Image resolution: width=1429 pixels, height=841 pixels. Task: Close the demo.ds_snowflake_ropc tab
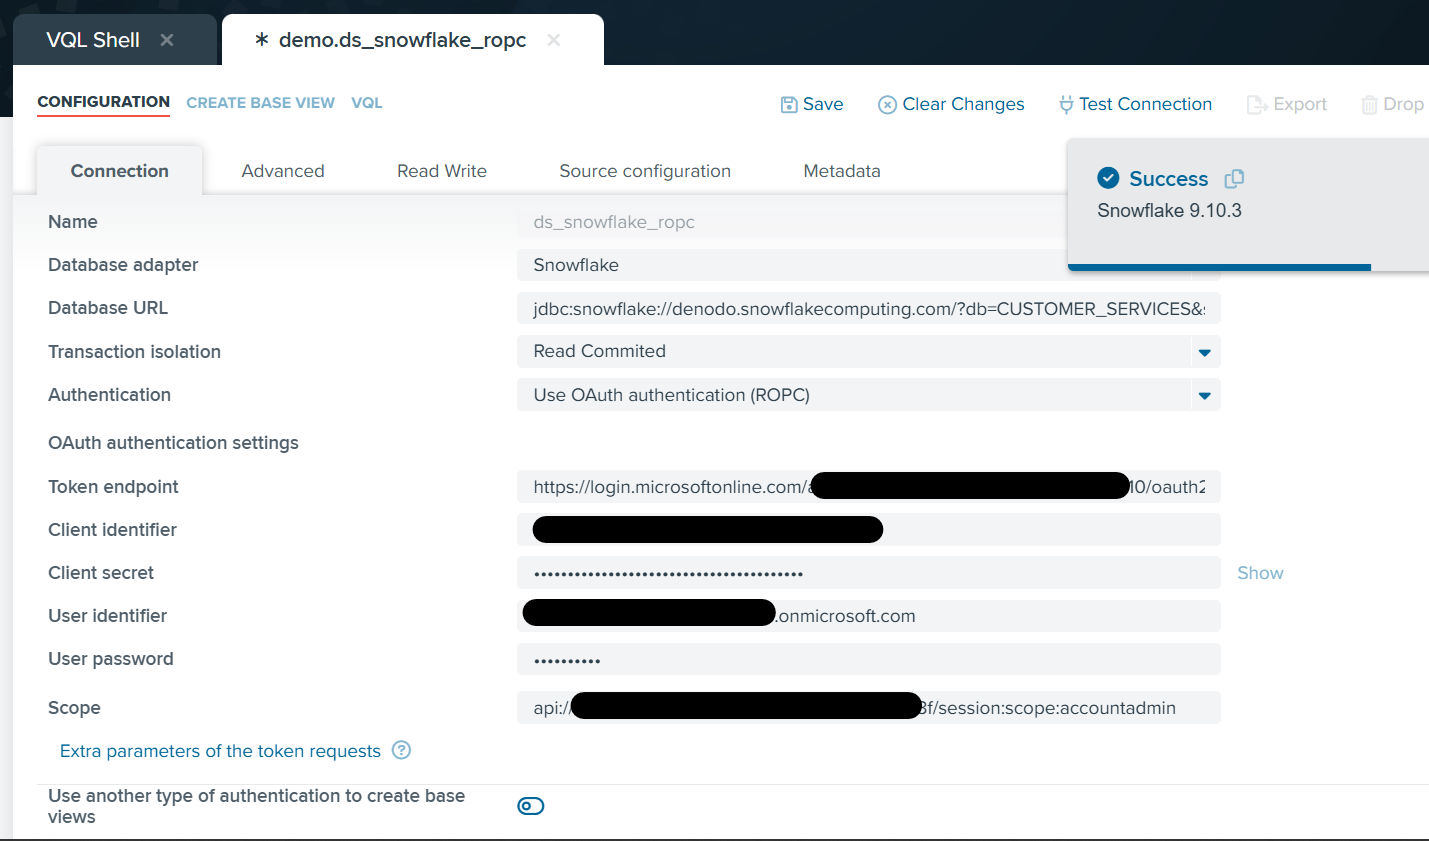pos(554,40)
